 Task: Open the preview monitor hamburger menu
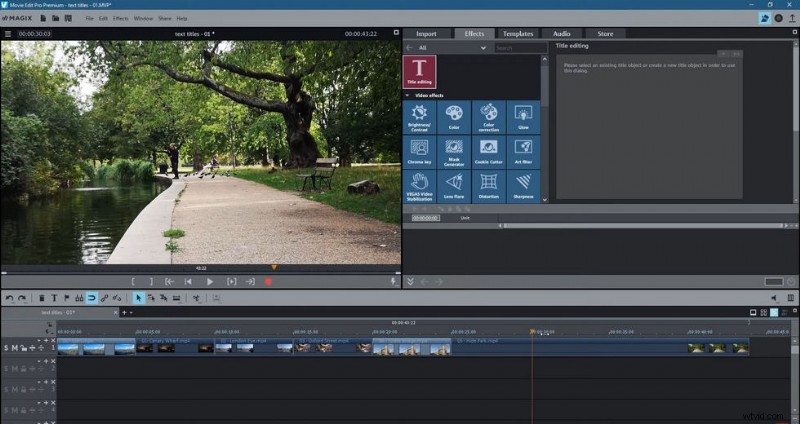point(8,34)
